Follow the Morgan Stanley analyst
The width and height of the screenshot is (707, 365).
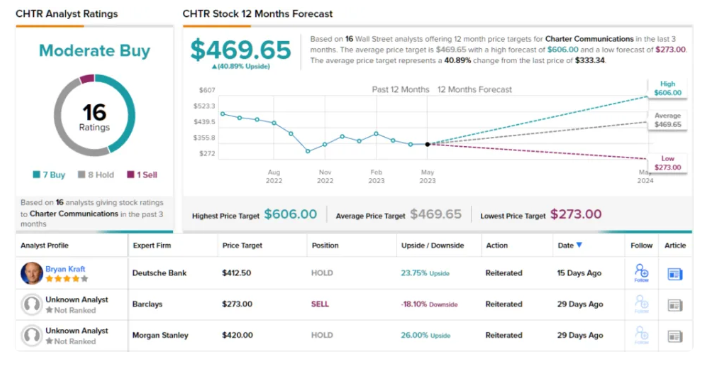(x=641, y=335)
